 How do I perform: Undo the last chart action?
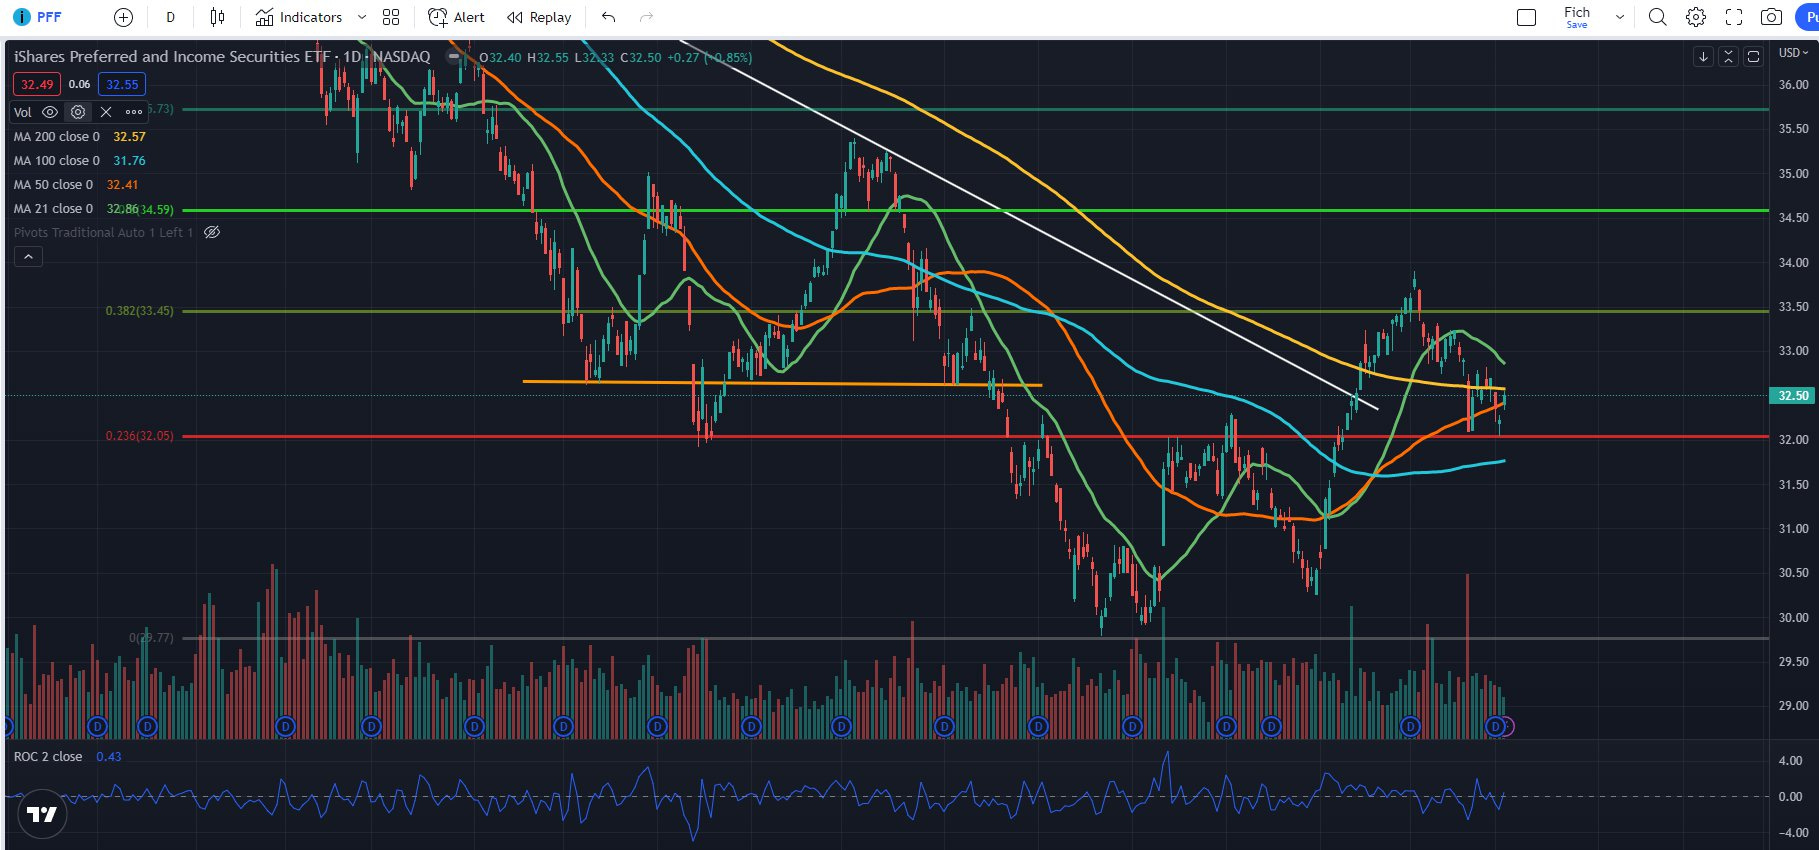[x=608, y=17]
